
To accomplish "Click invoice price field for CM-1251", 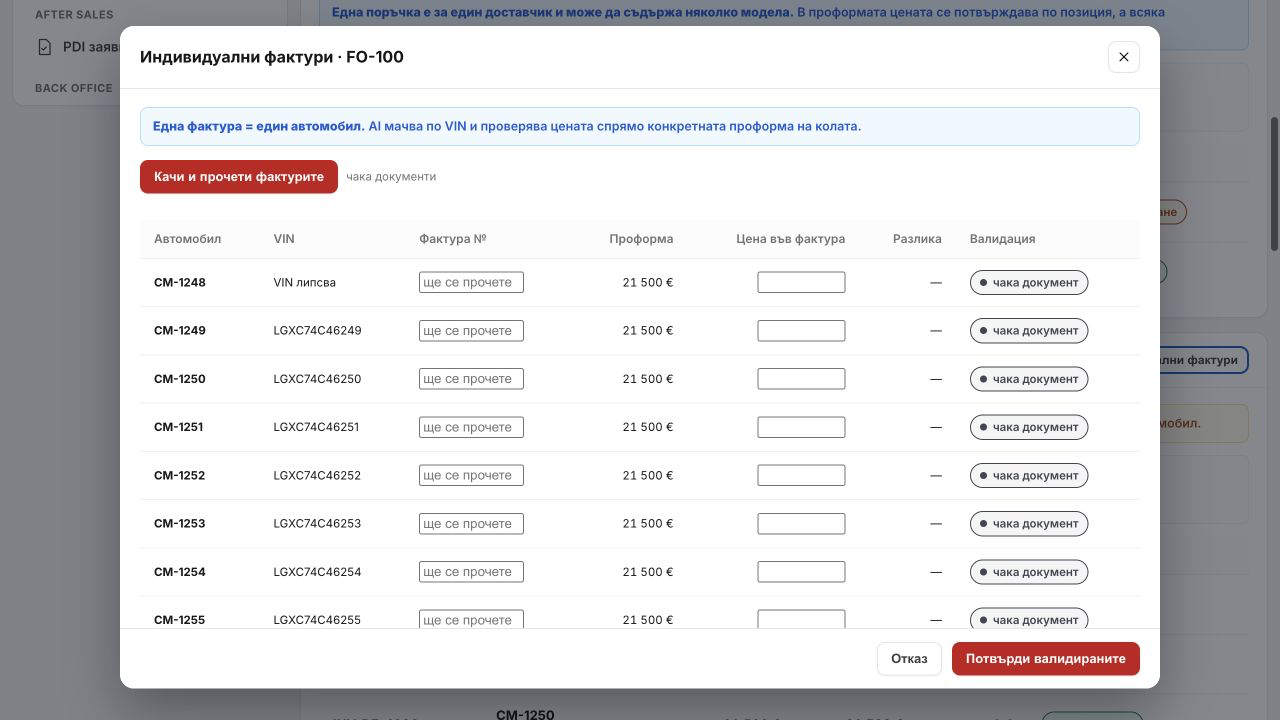I will 801,427.
